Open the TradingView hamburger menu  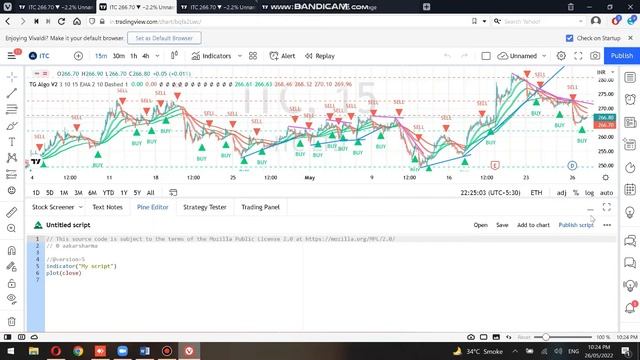12,56
